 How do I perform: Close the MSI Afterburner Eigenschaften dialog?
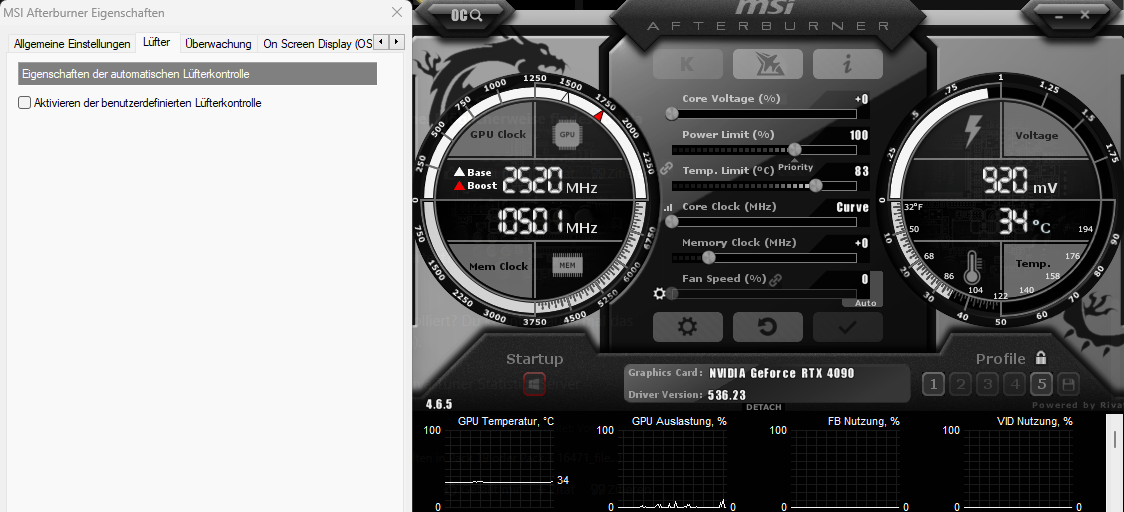point(396,12)
